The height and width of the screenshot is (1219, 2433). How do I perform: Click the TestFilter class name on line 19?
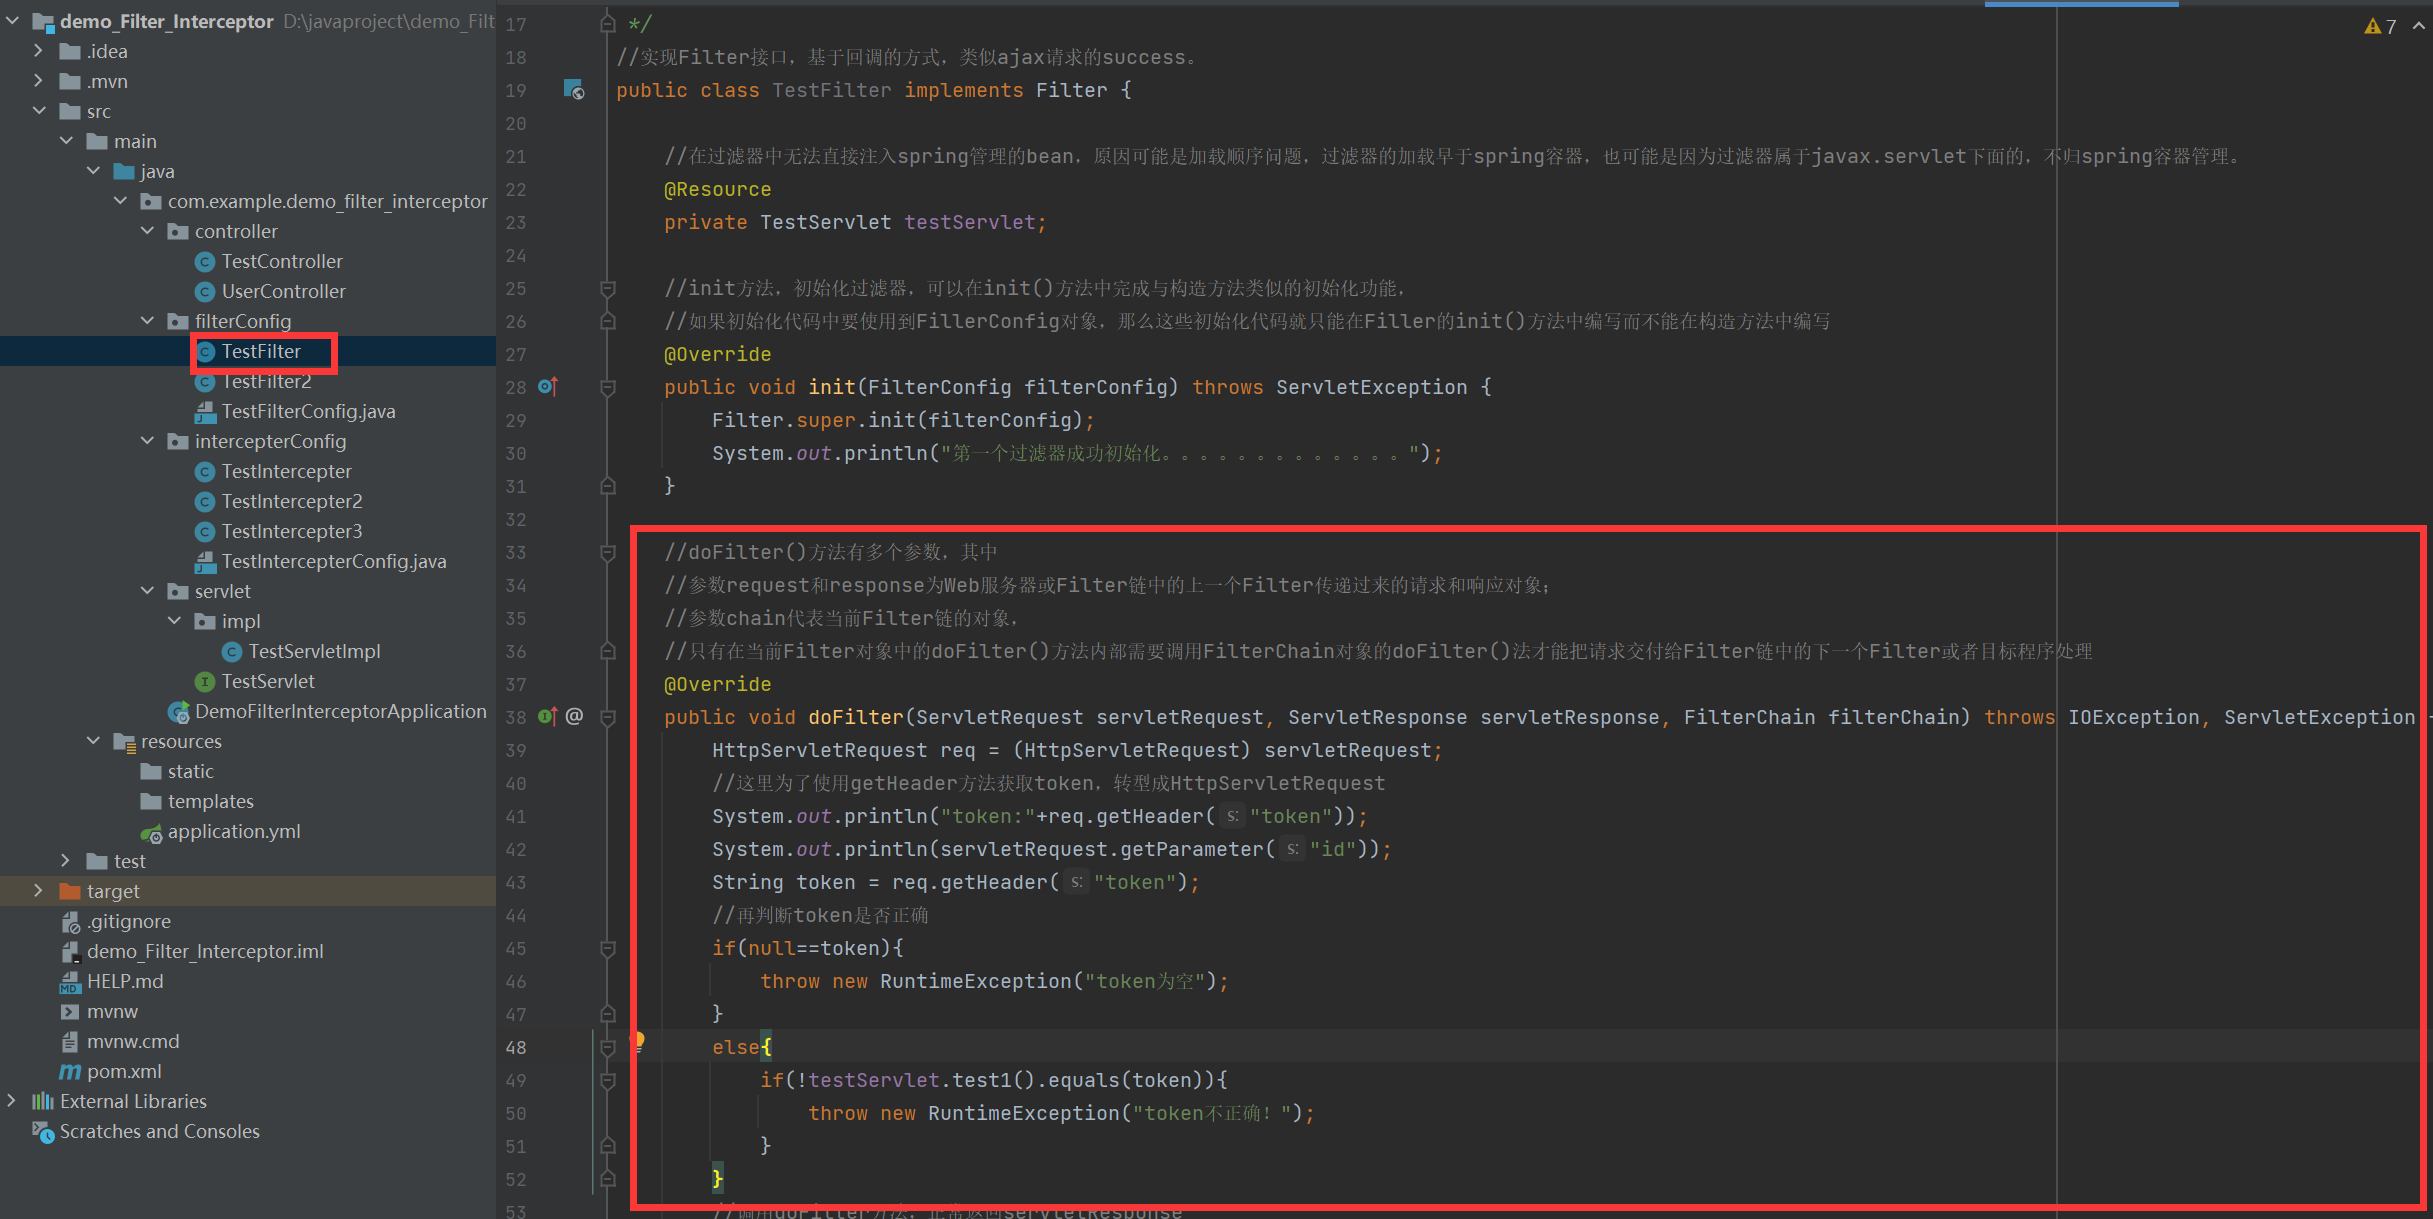[x=831, y=90]
